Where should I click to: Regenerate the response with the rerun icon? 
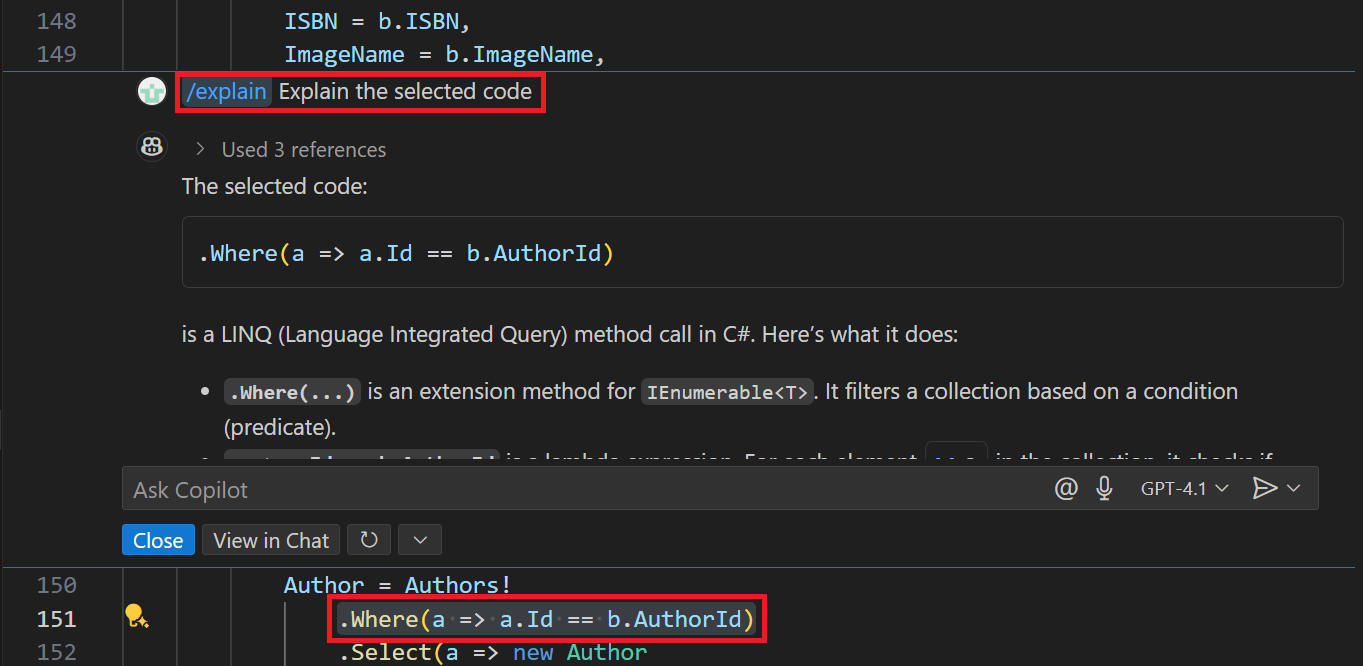tap(368, 539)
